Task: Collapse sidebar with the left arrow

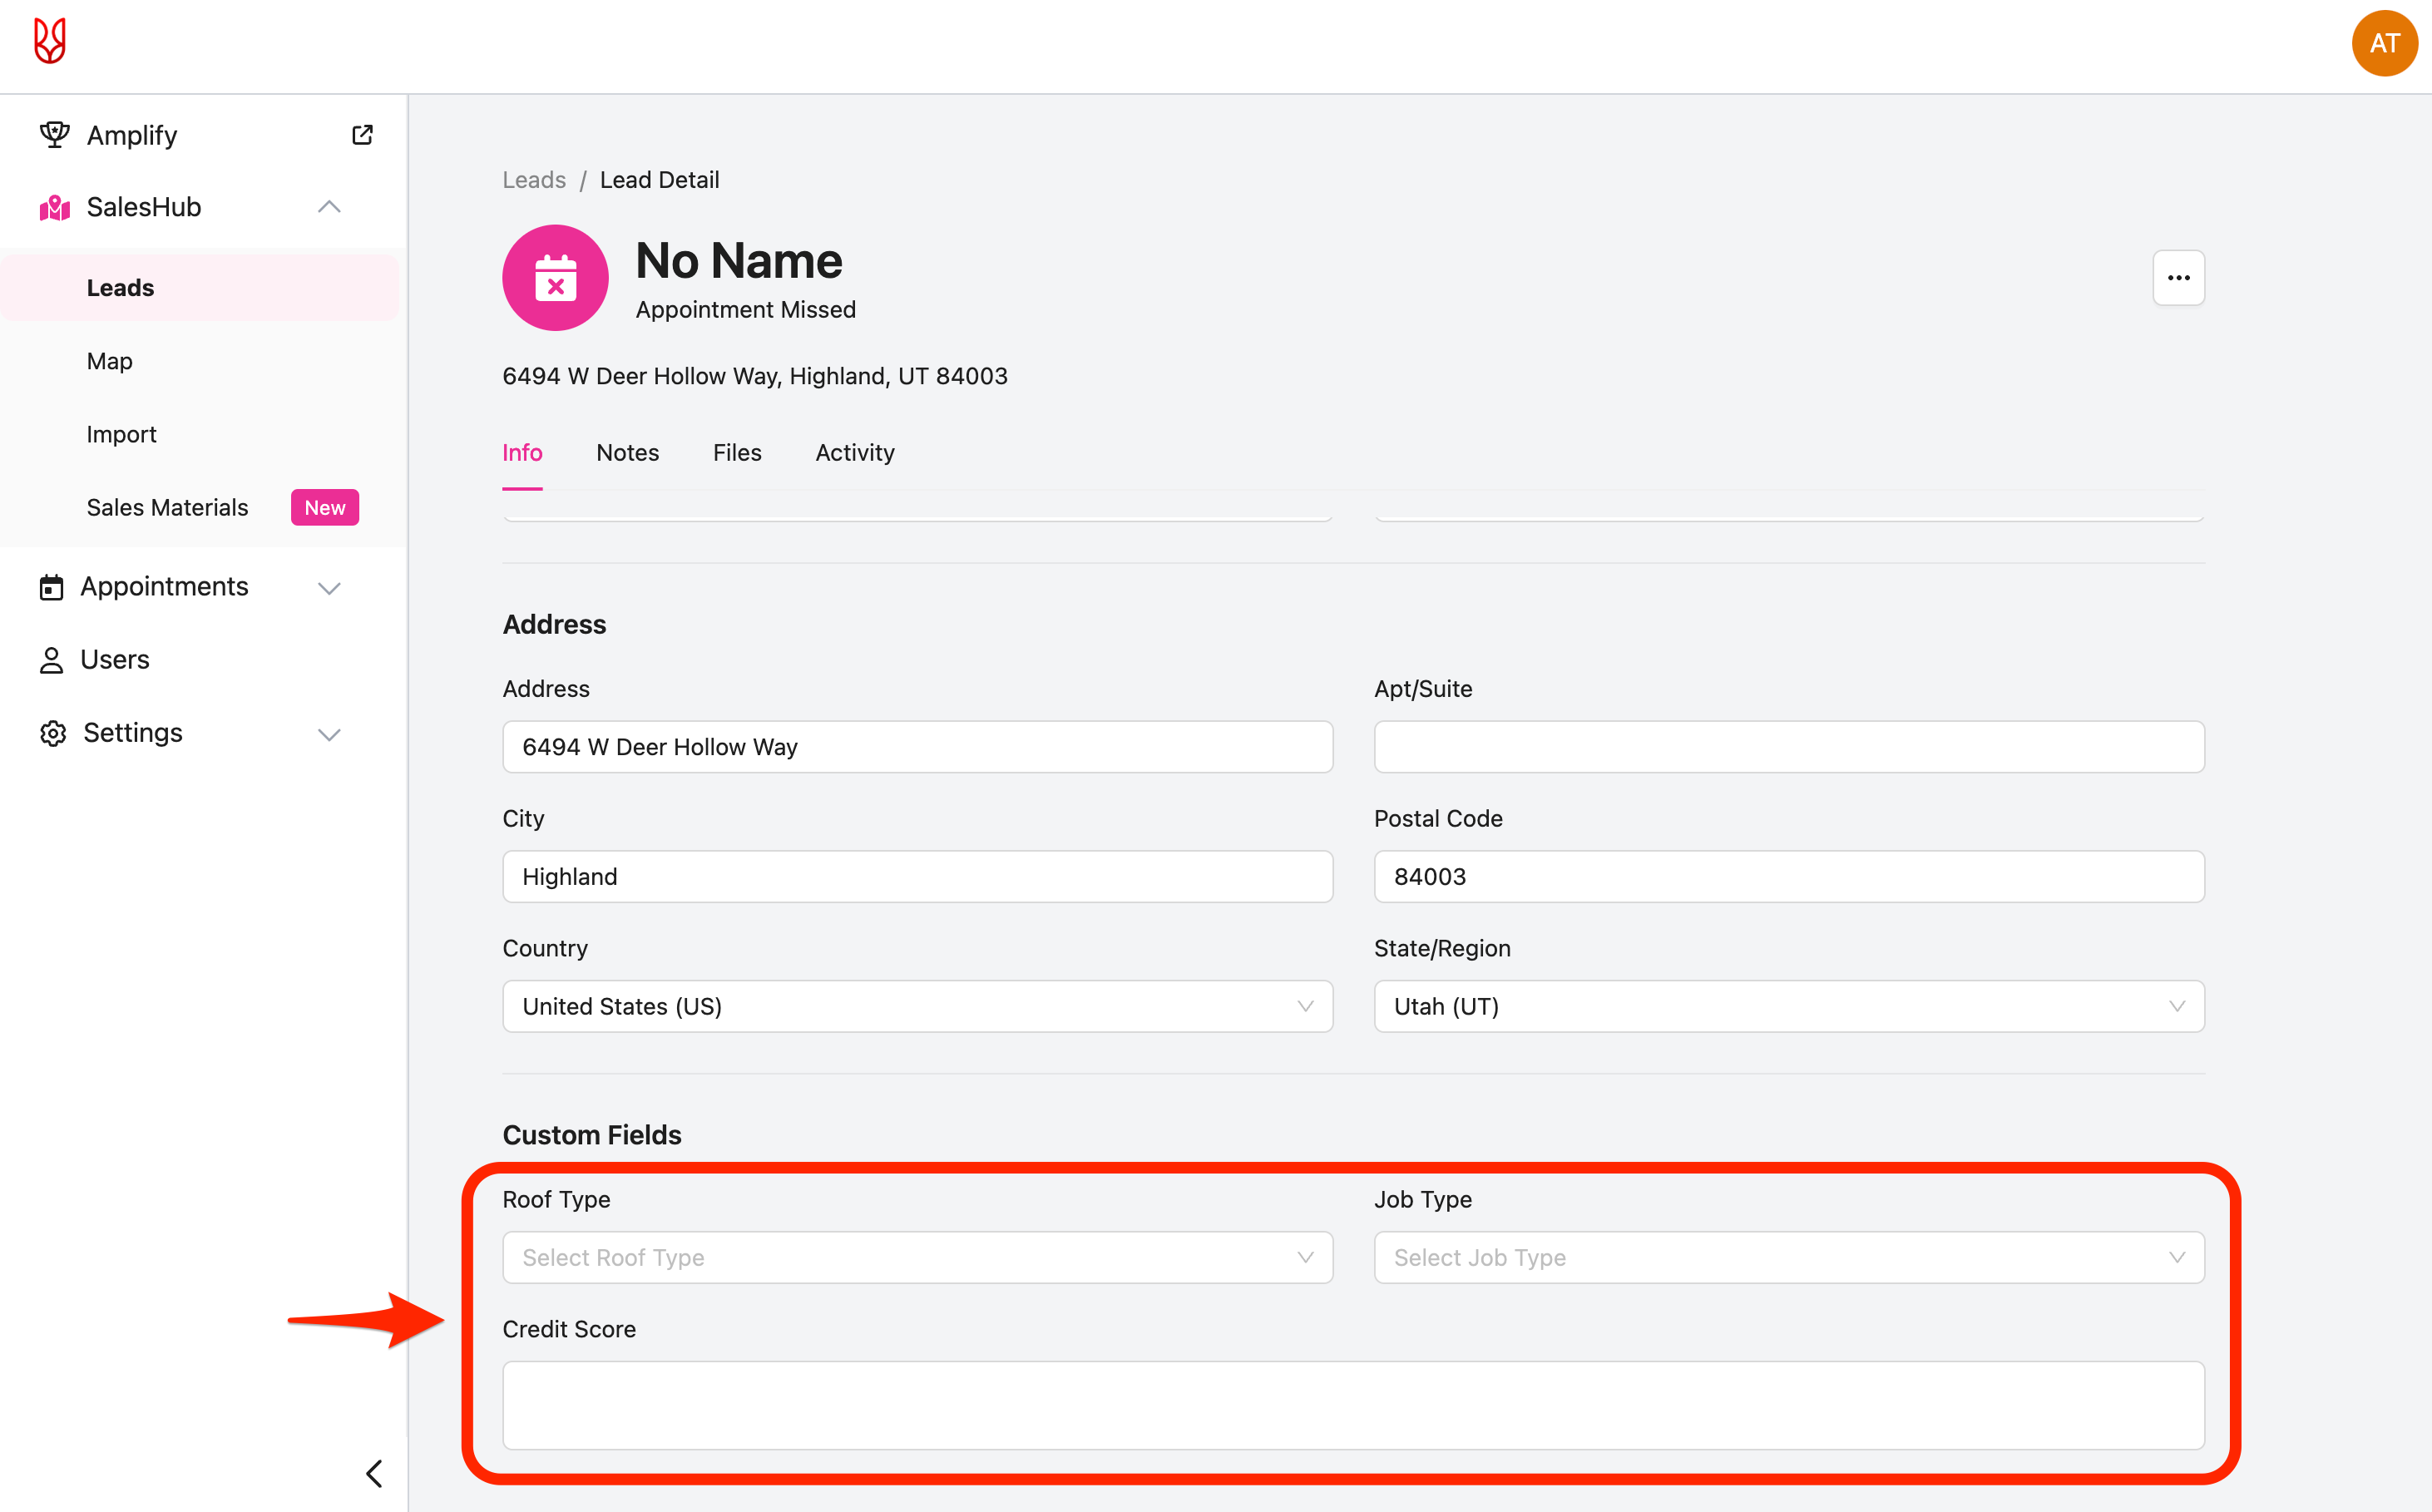Action: click(374, 1473)
